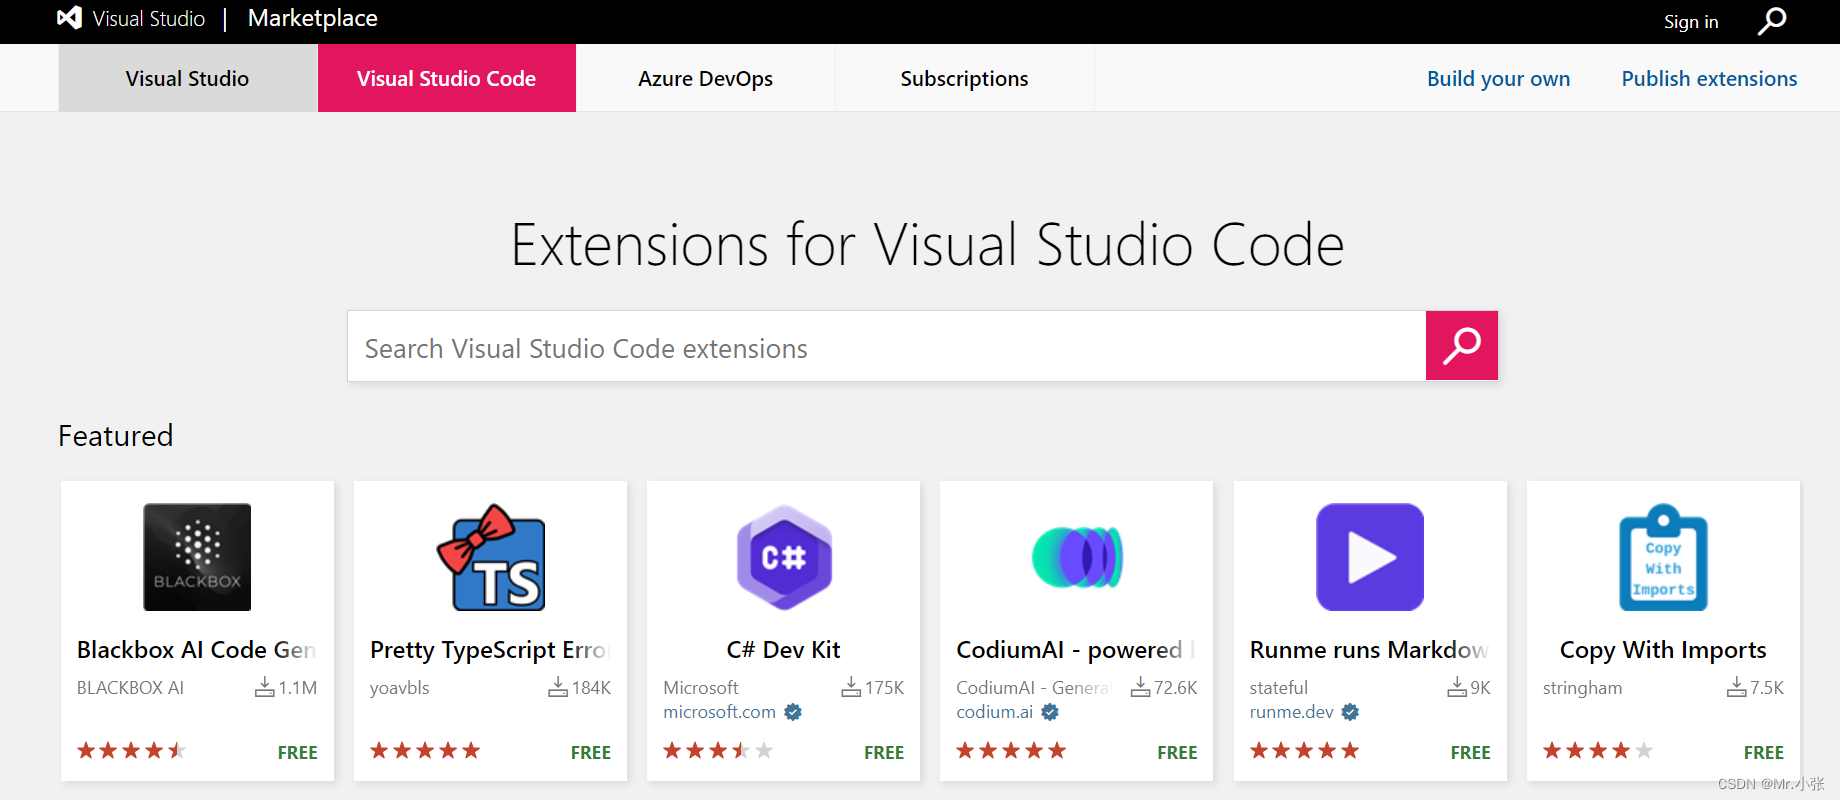Click the Blackbox AI star rating

[x=131, y=750]
